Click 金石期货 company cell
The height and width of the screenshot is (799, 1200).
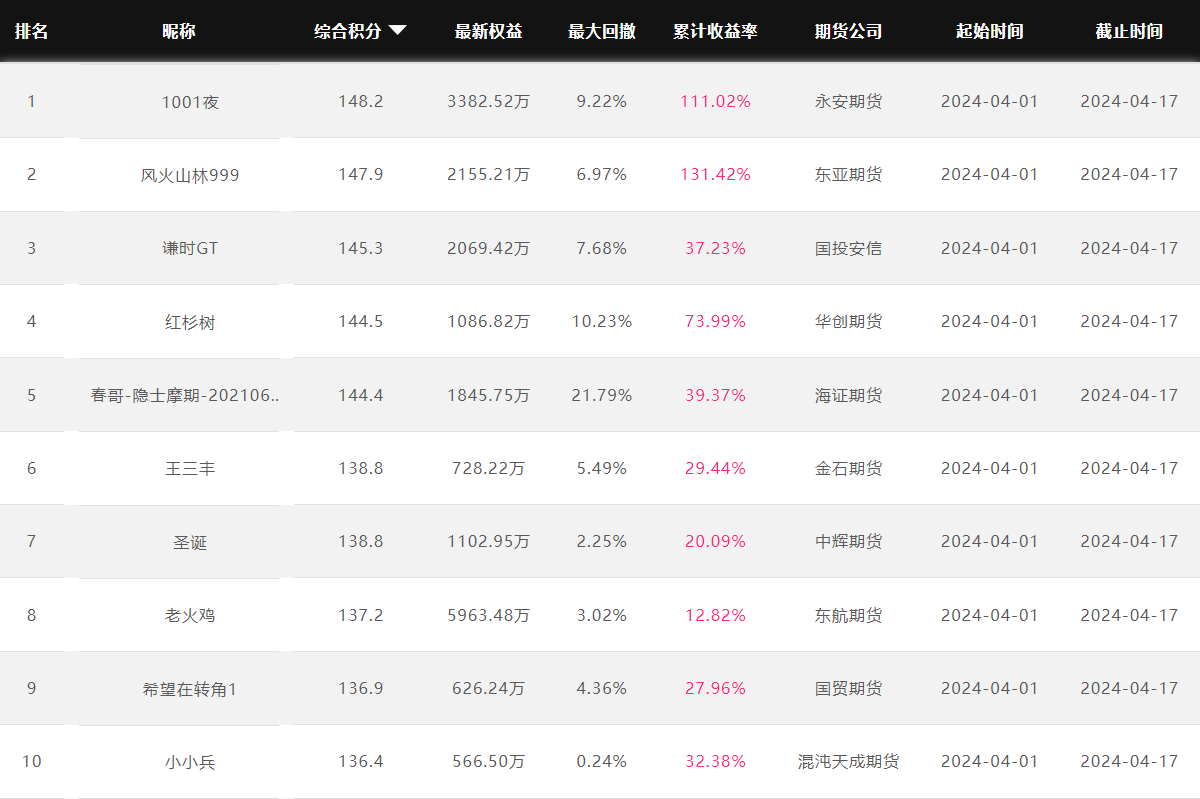848,468
